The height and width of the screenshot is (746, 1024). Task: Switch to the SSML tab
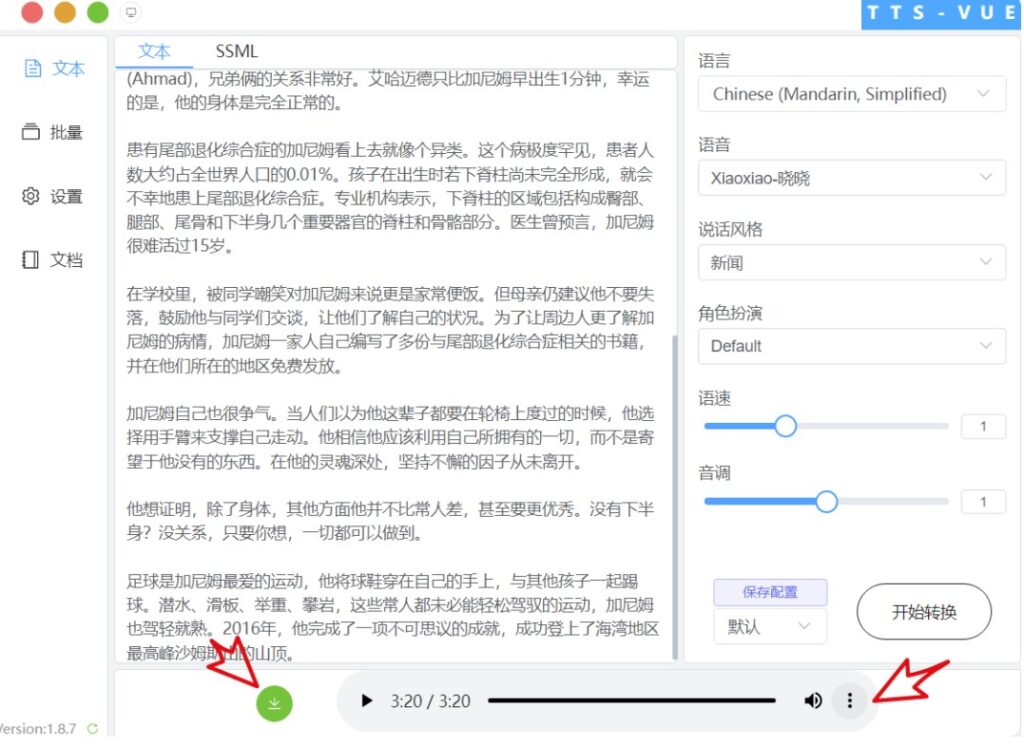(239, 51)
